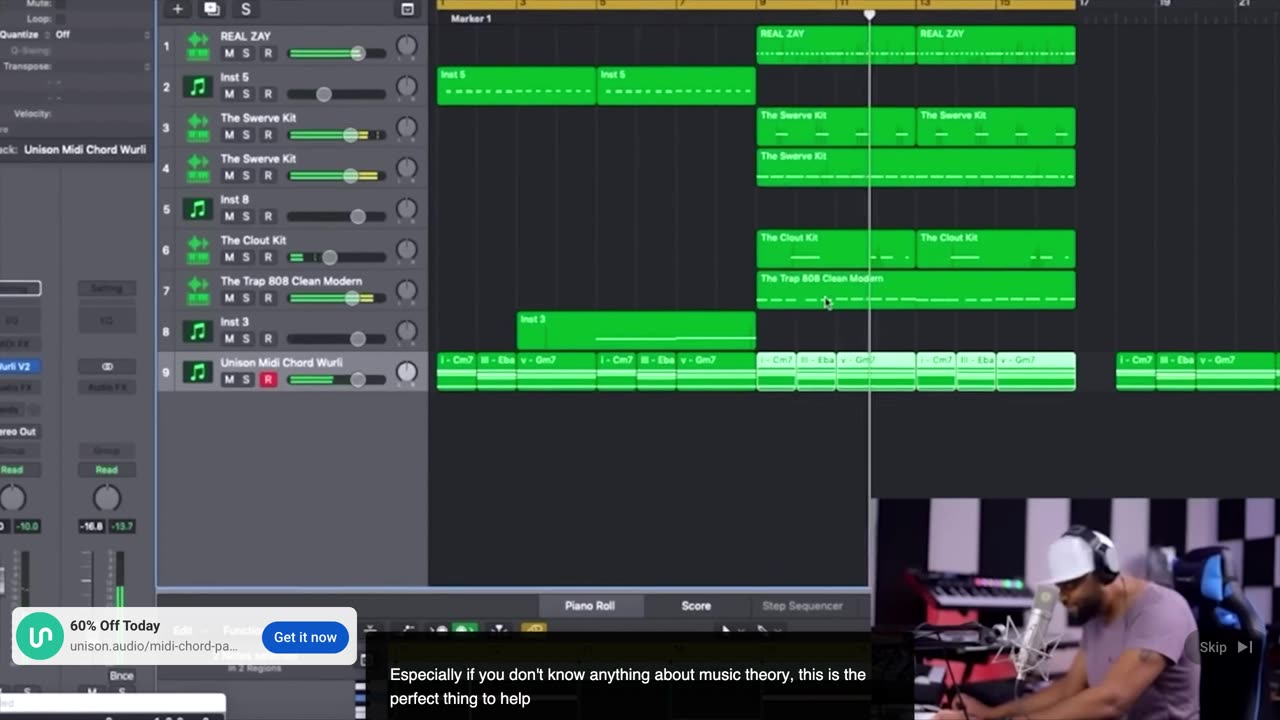Click The Trap 808 Clean Modern icon
The height and width of the screenshot is (720, 1280).
point(198,291)
